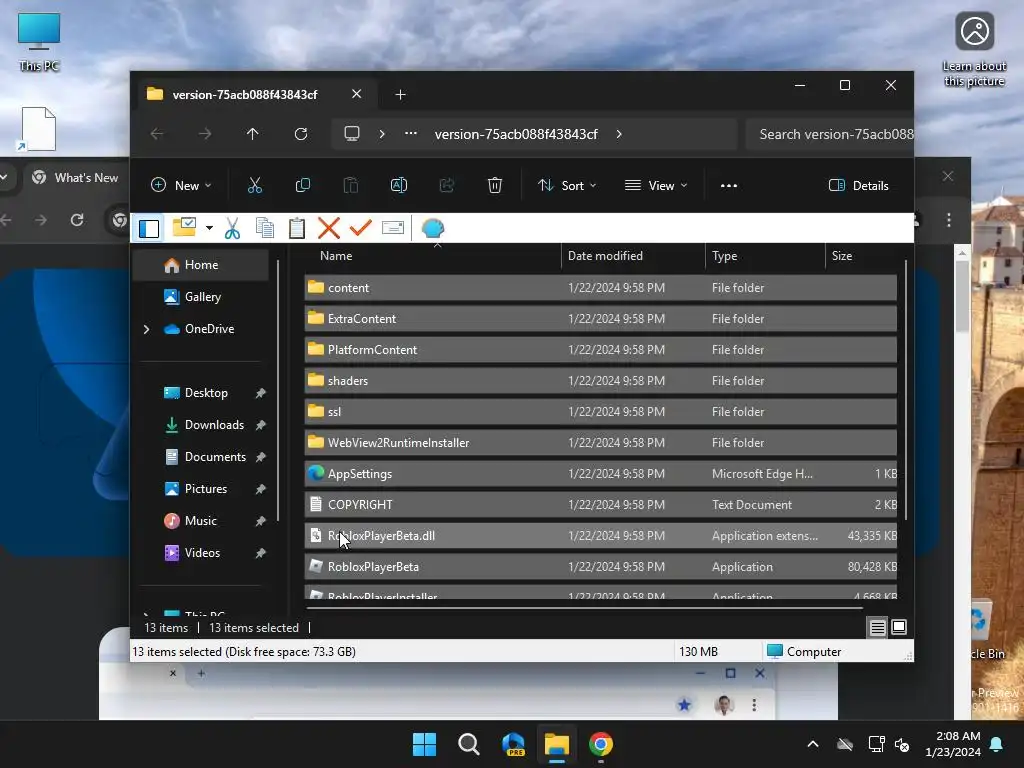Click the chevron after version-75acb088f43843cf in address bar

coord(618,134)
